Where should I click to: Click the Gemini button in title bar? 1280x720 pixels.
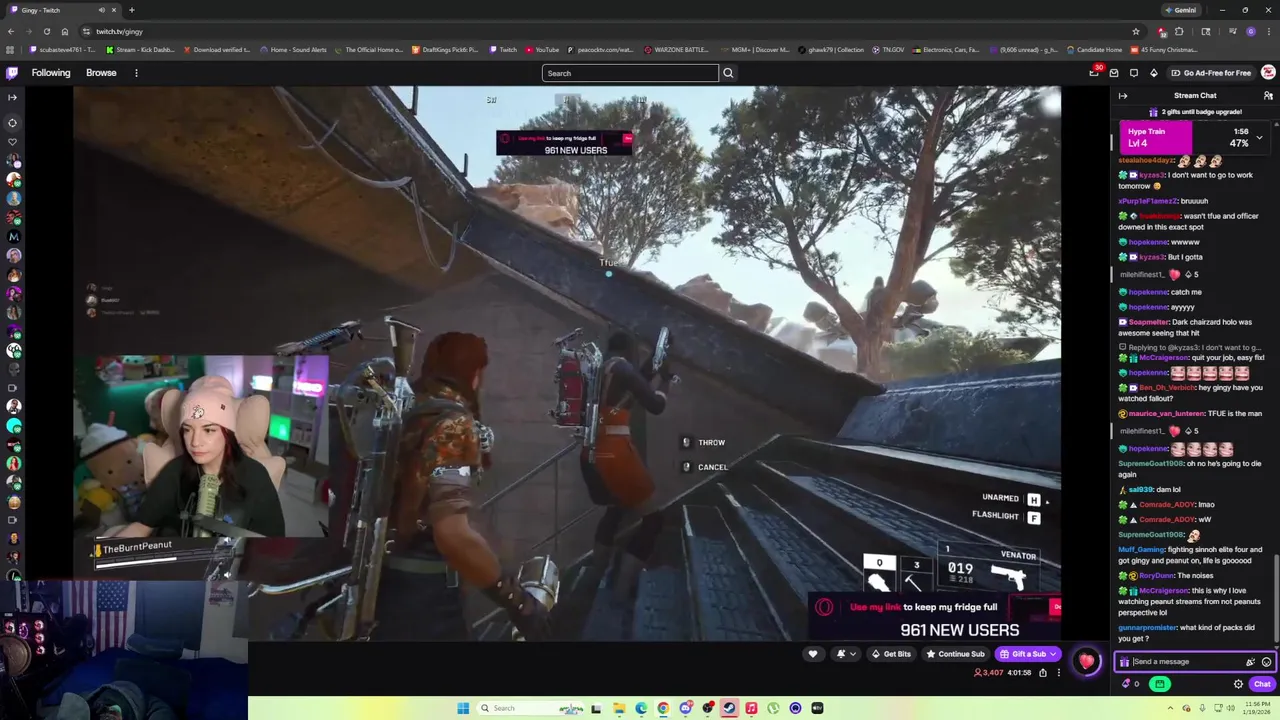click(x=1181, y=10)
